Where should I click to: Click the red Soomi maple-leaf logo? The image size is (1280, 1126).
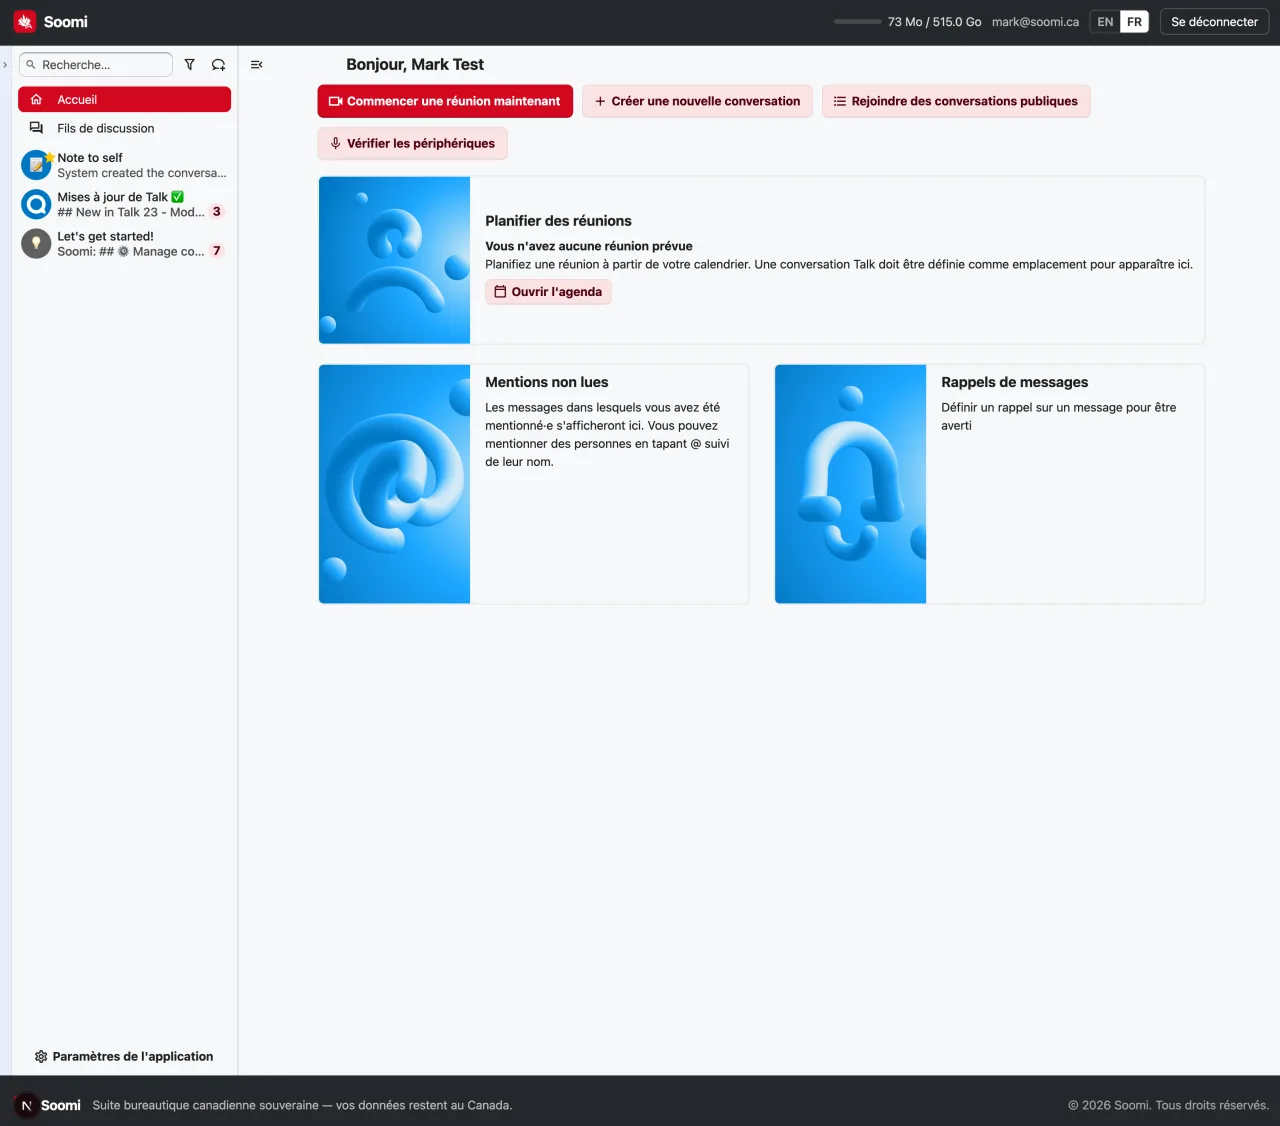(25, 22)
